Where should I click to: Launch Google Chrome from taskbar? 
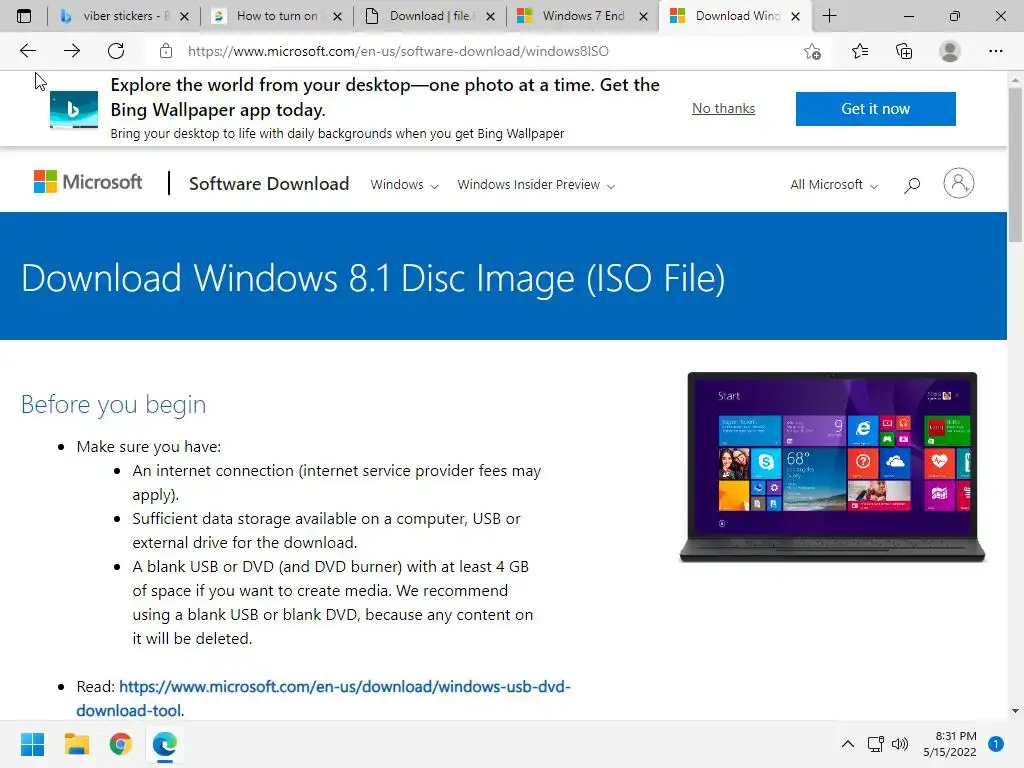pyautogui.click(x=121, y=744)
